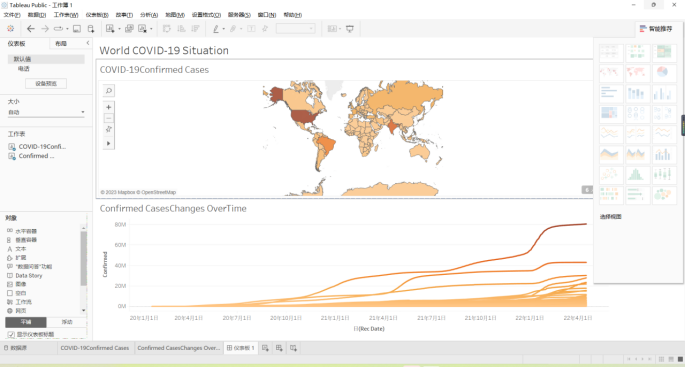Add a new data source via cylinder icon

pos(91,29)
